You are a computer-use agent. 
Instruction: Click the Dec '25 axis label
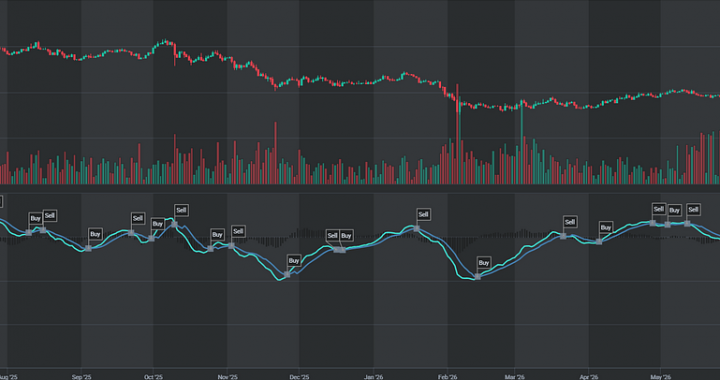299,377
